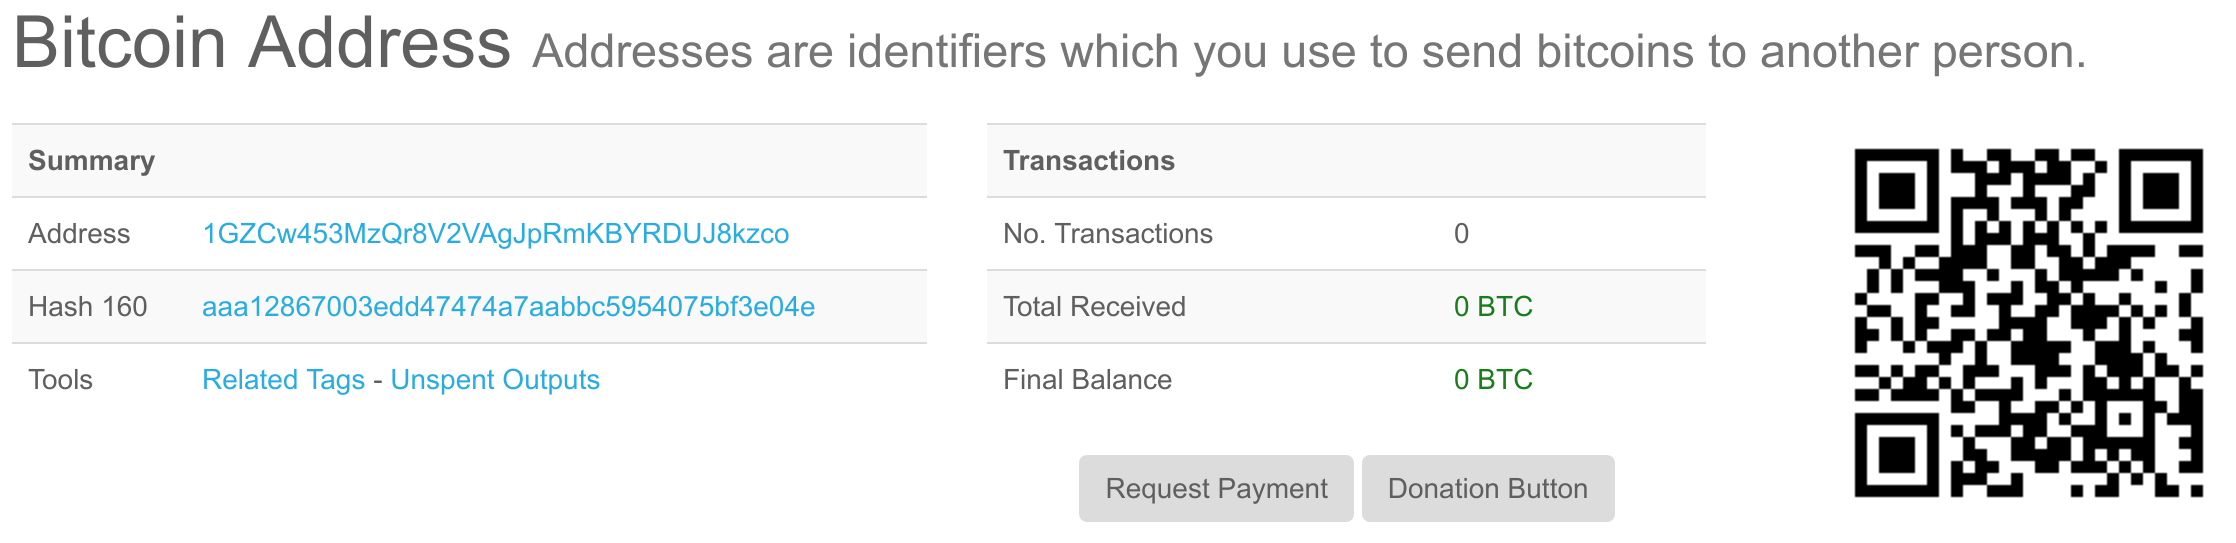Select the Total Received 0 BTC value
This screenshot has height=543, width=2236.
pos(1492,307)
